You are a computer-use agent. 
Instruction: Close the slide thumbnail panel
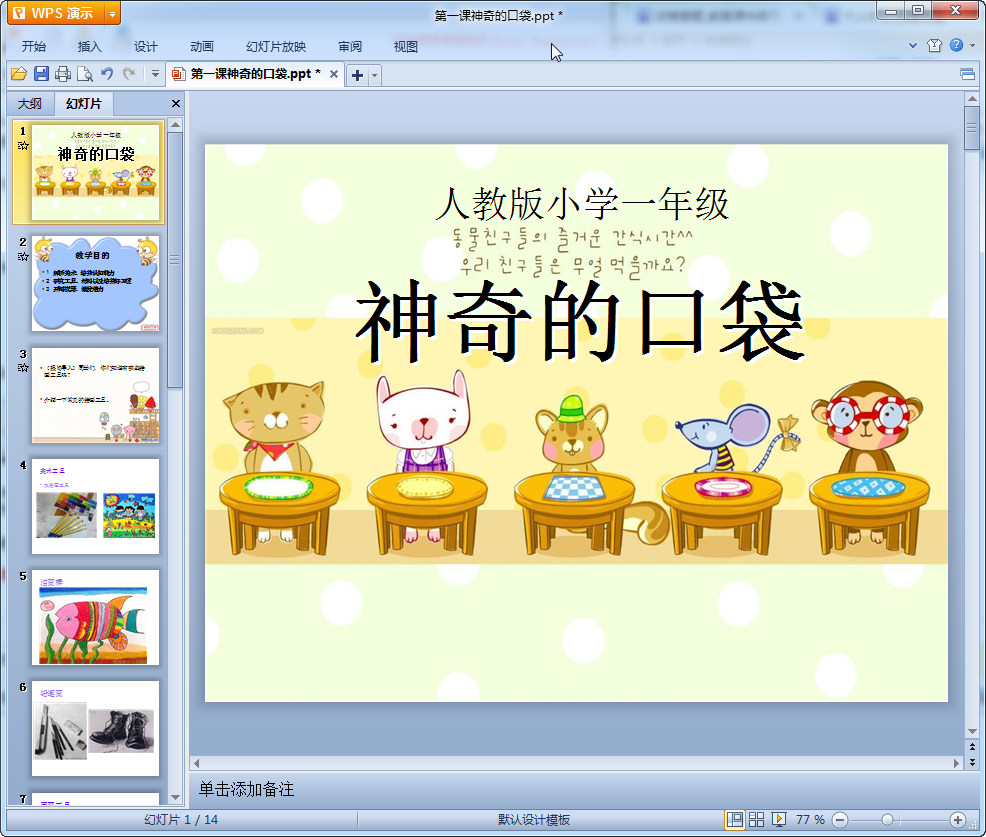176,104
